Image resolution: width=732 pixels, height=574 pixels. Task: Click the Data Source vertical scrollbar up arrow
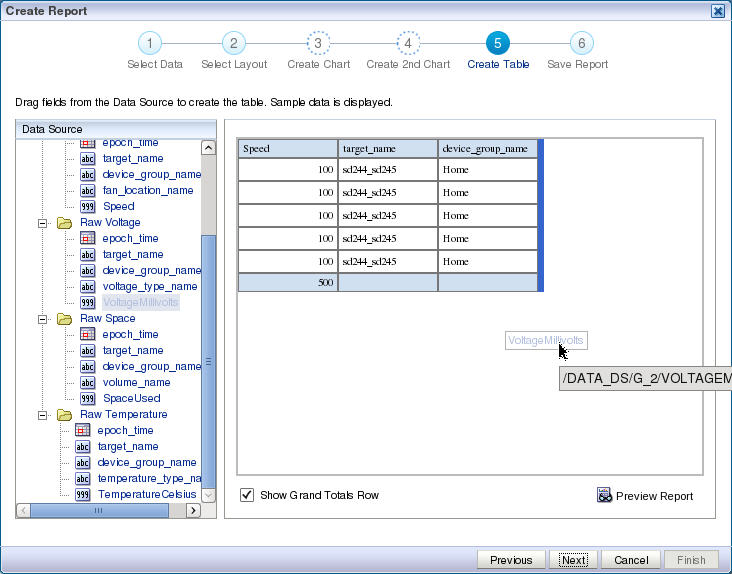pyautogui.click(x=208, y=148)
